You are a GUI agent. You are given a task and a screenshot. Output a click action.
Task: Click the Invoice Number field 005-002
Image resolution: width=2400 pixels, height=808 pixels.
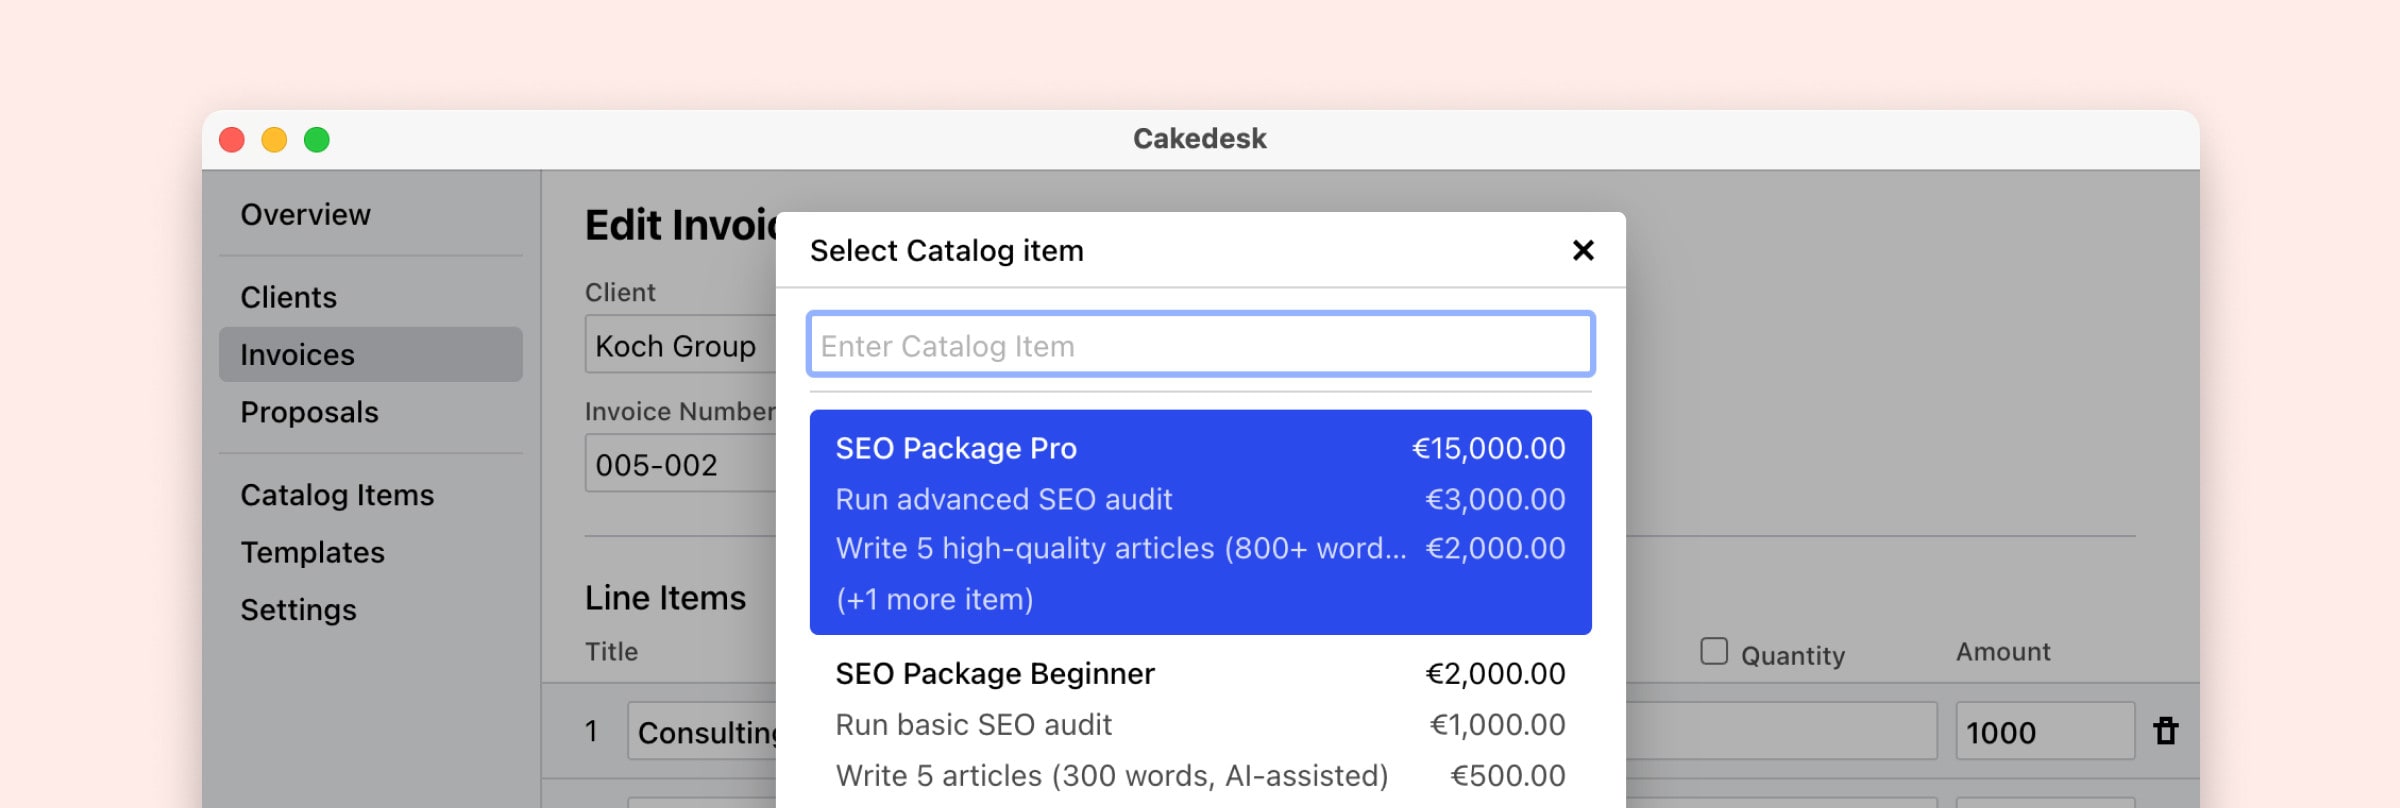pyautogui.click(x=680, y=464)
